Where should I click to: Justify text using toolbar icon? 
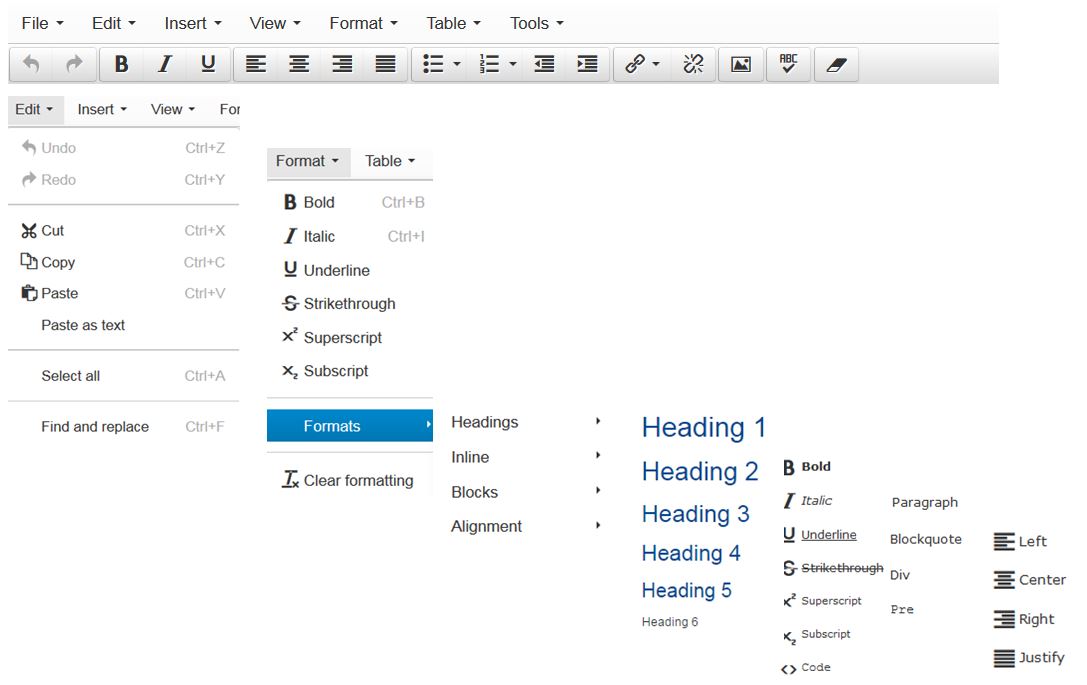pyautogui.click(x=385, y=64)
